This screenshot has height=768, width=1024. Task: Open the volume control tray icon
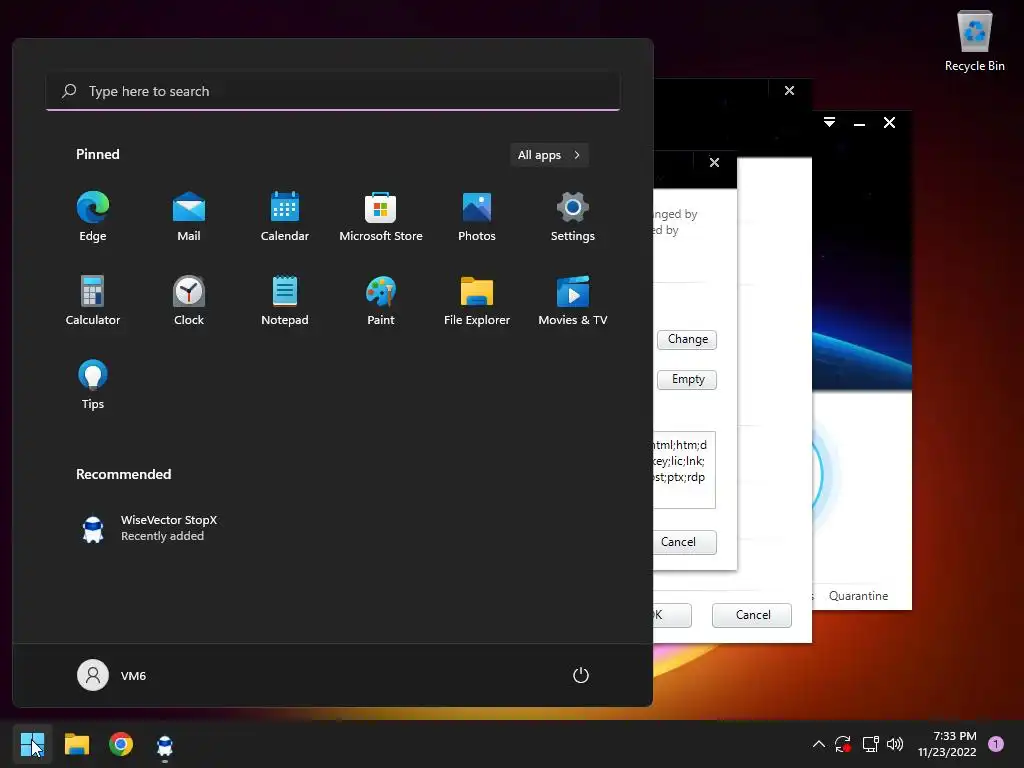[x=895, y=744]
